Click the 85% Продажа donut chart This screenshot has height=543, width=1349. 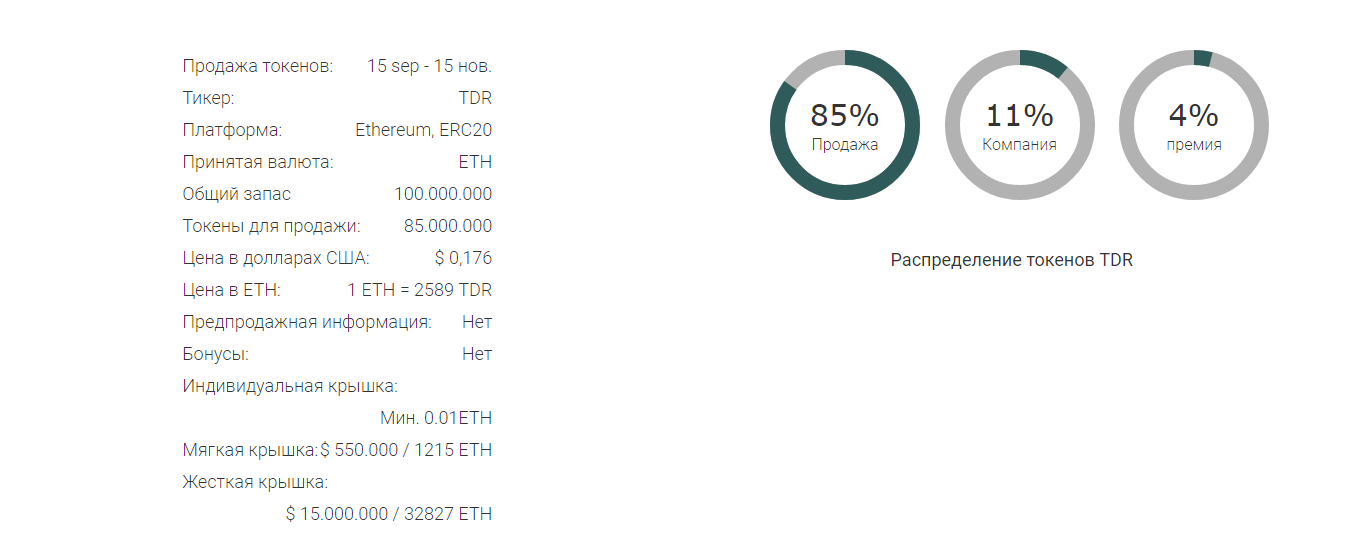[844, 125]
